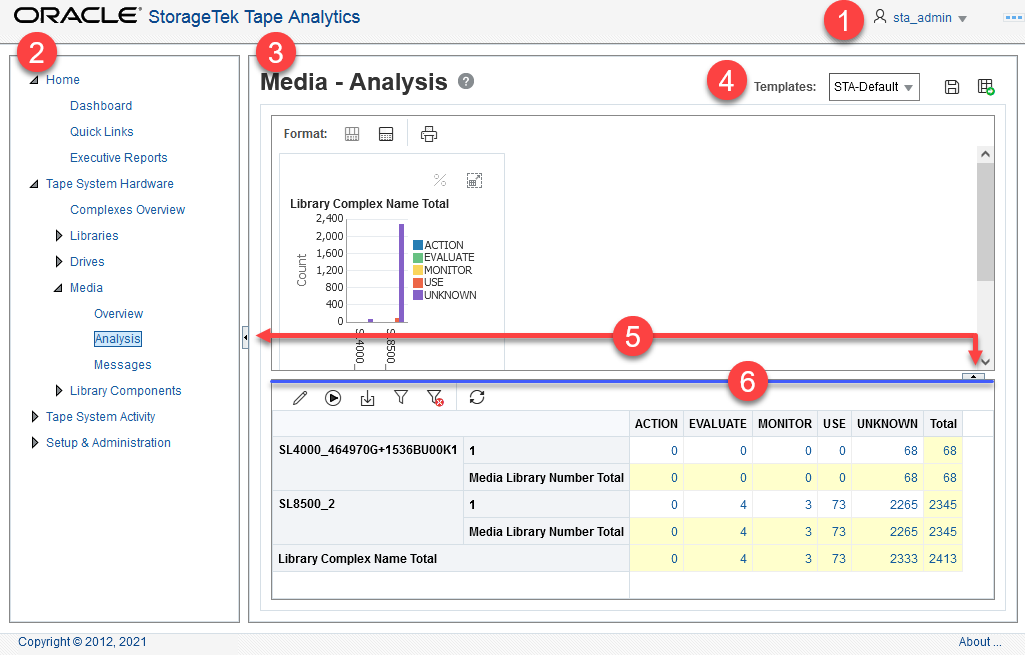Click the add table template icon
This screenshot has height=655, width=1025.
tap(986, 86)
